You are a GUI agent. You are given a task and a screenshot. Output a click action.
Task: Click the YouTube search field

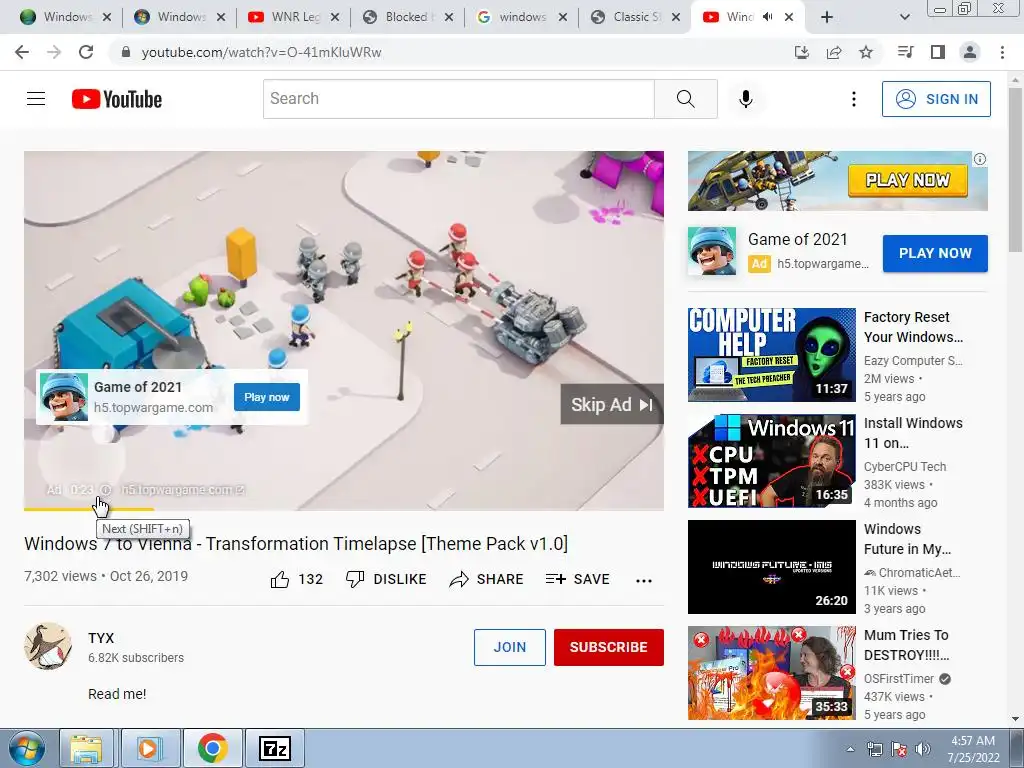click(x=458, y=99)
